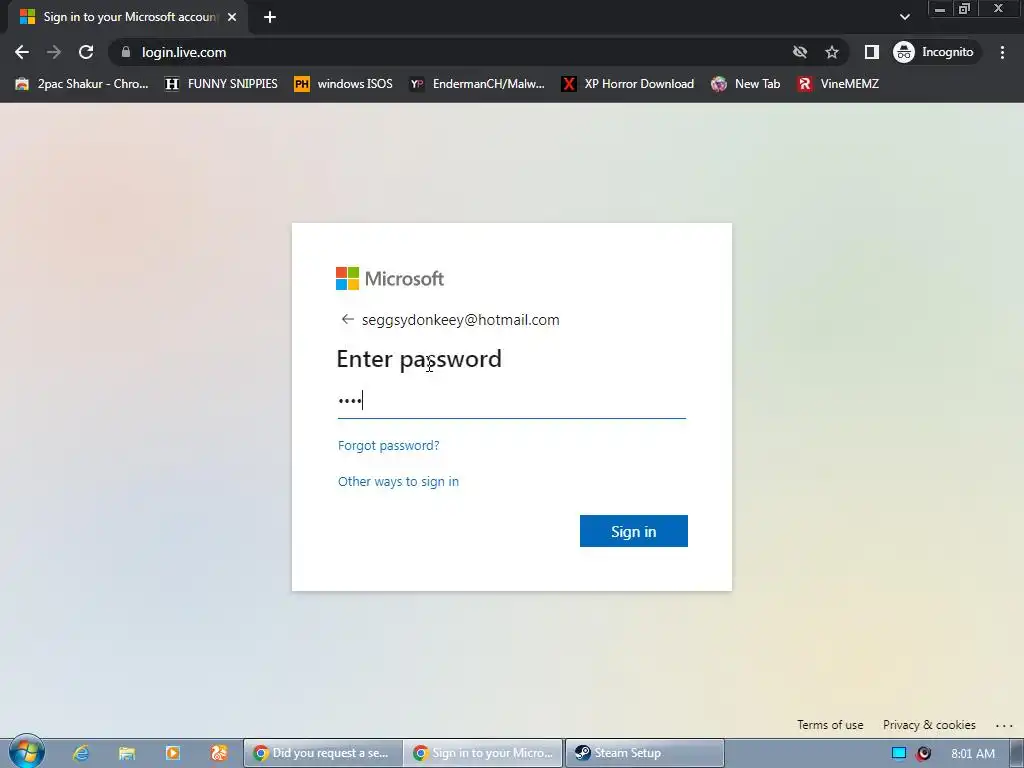Switch to Did you request a se... Chrome window

(323, 753)
